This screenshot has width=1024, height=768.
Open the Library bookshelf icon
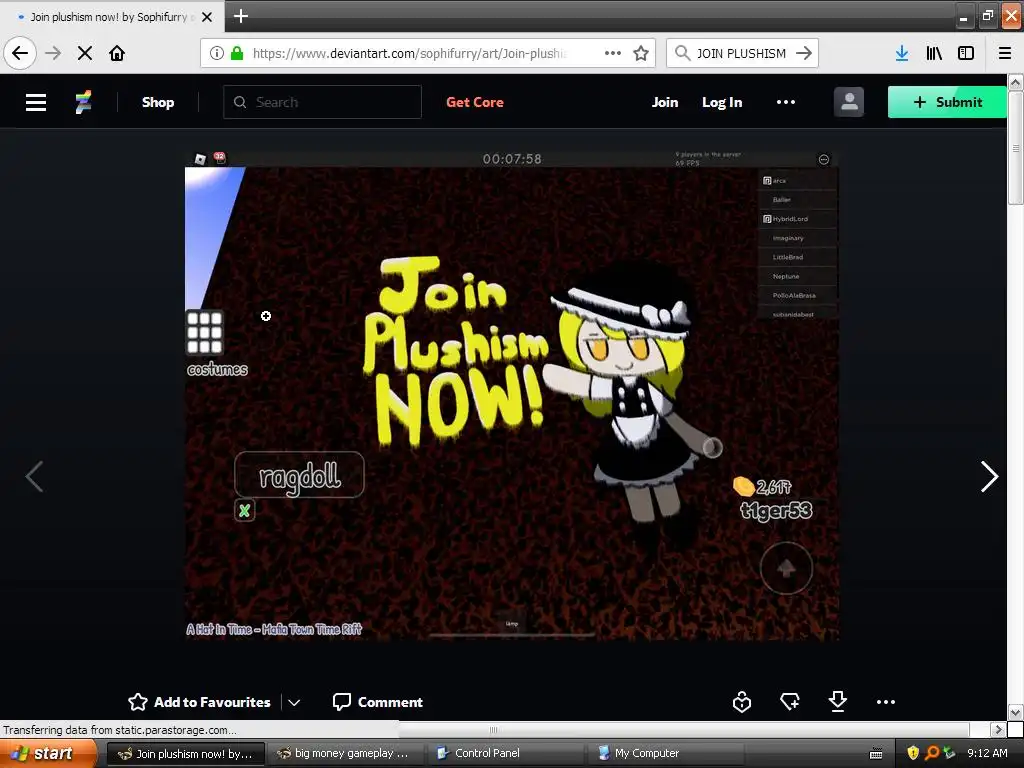pos(934,53)
